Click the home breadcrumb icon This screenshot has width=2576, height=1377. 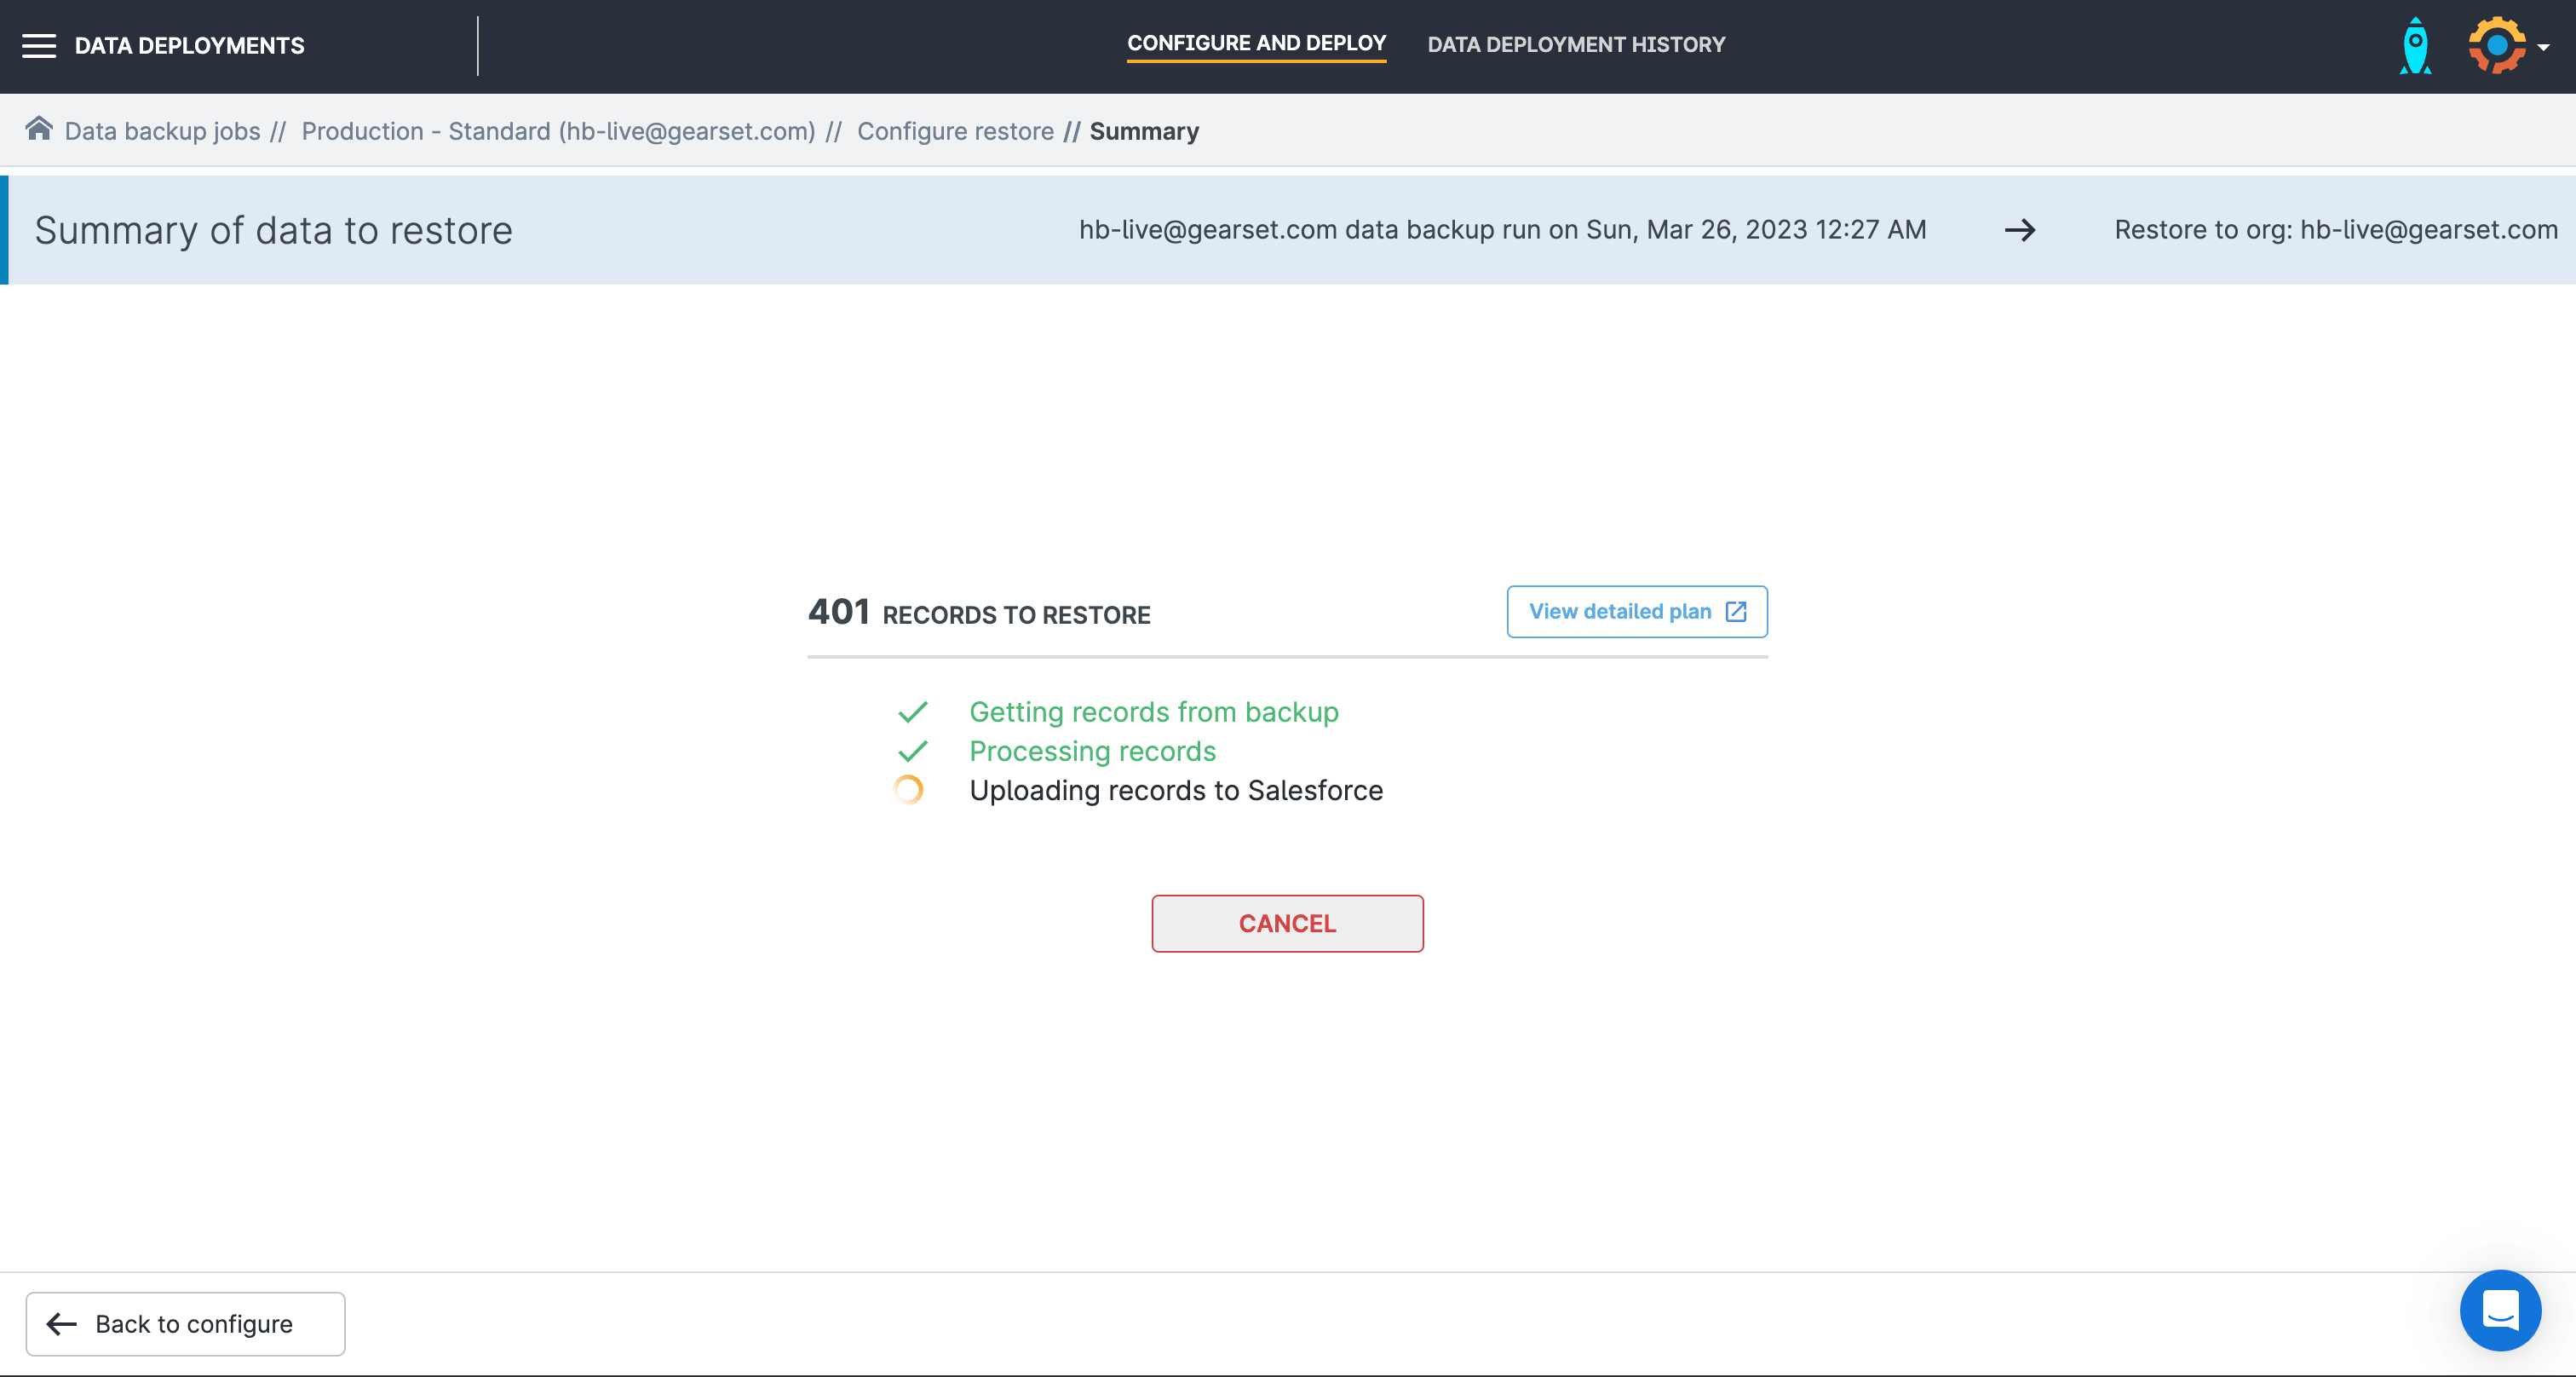tap(39, 129)
